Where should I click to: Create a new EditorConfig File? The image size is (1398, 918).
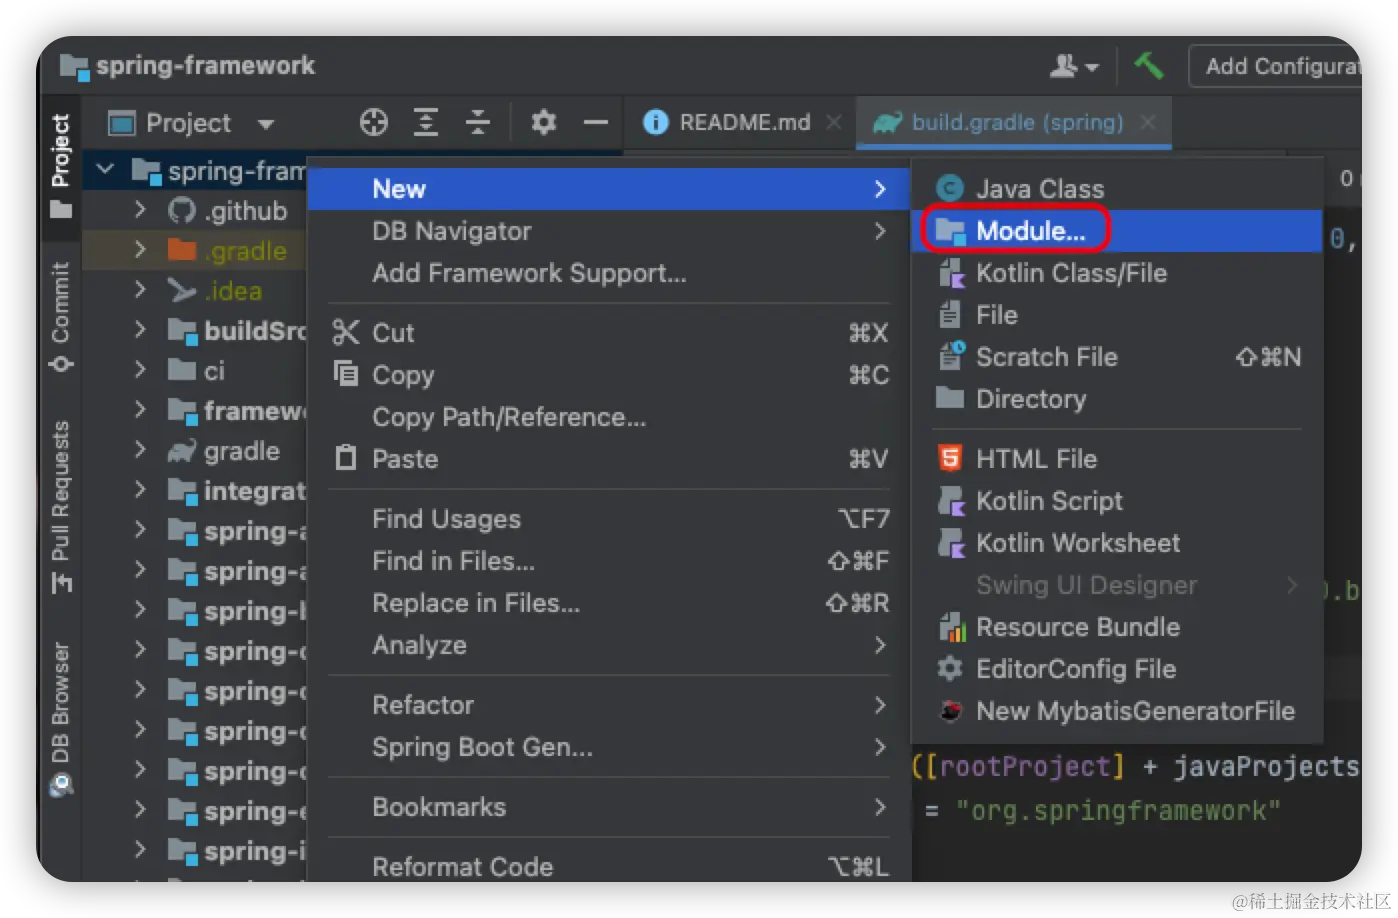tap(1117, 669)
